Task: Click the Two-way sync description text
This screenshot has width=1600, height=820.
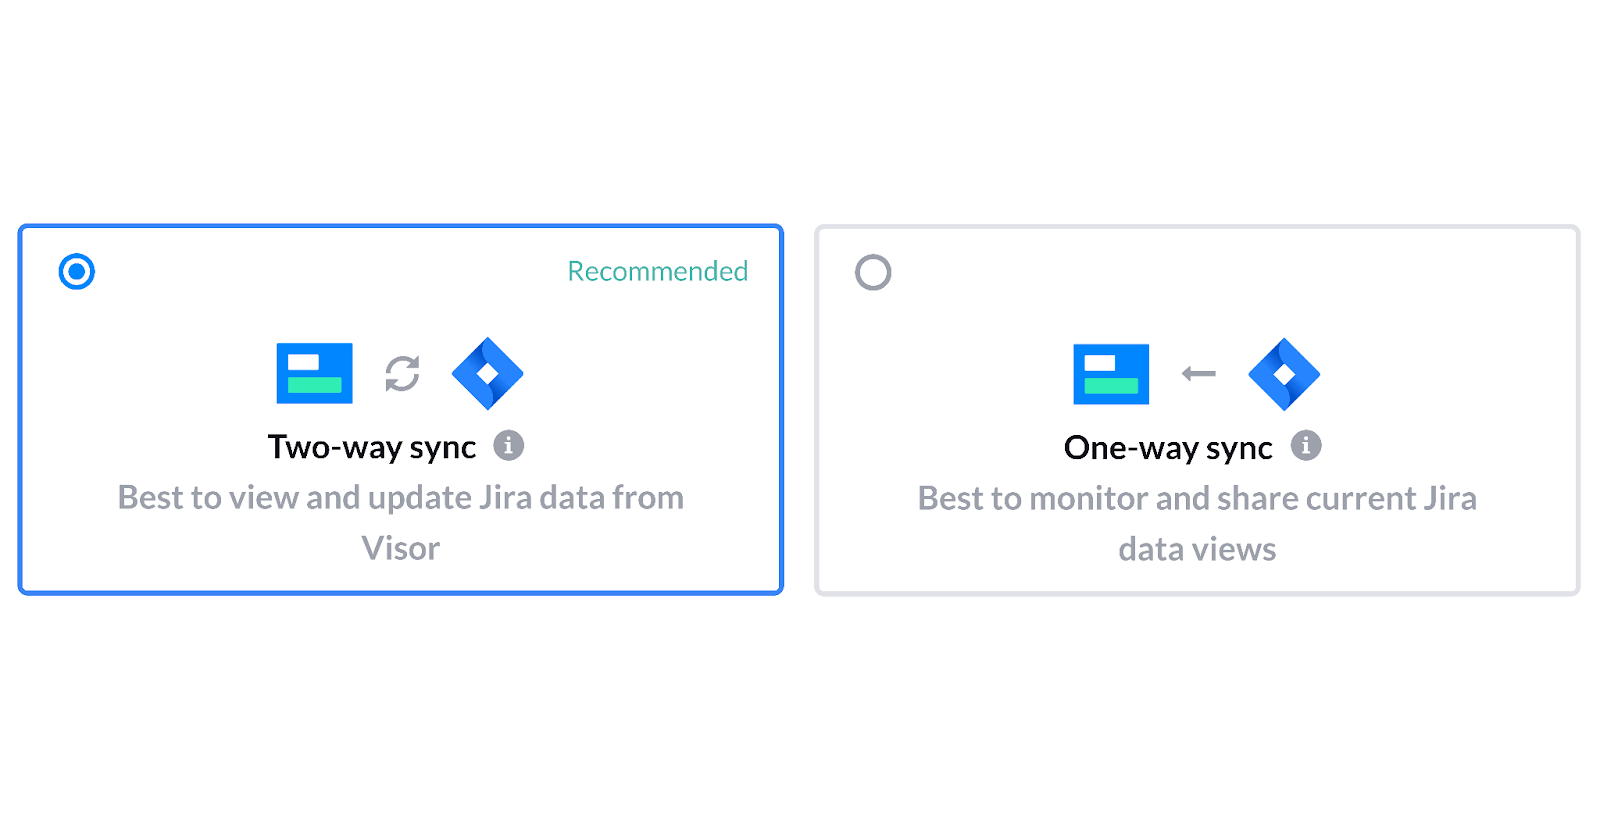Action: [x=400, y=521]
